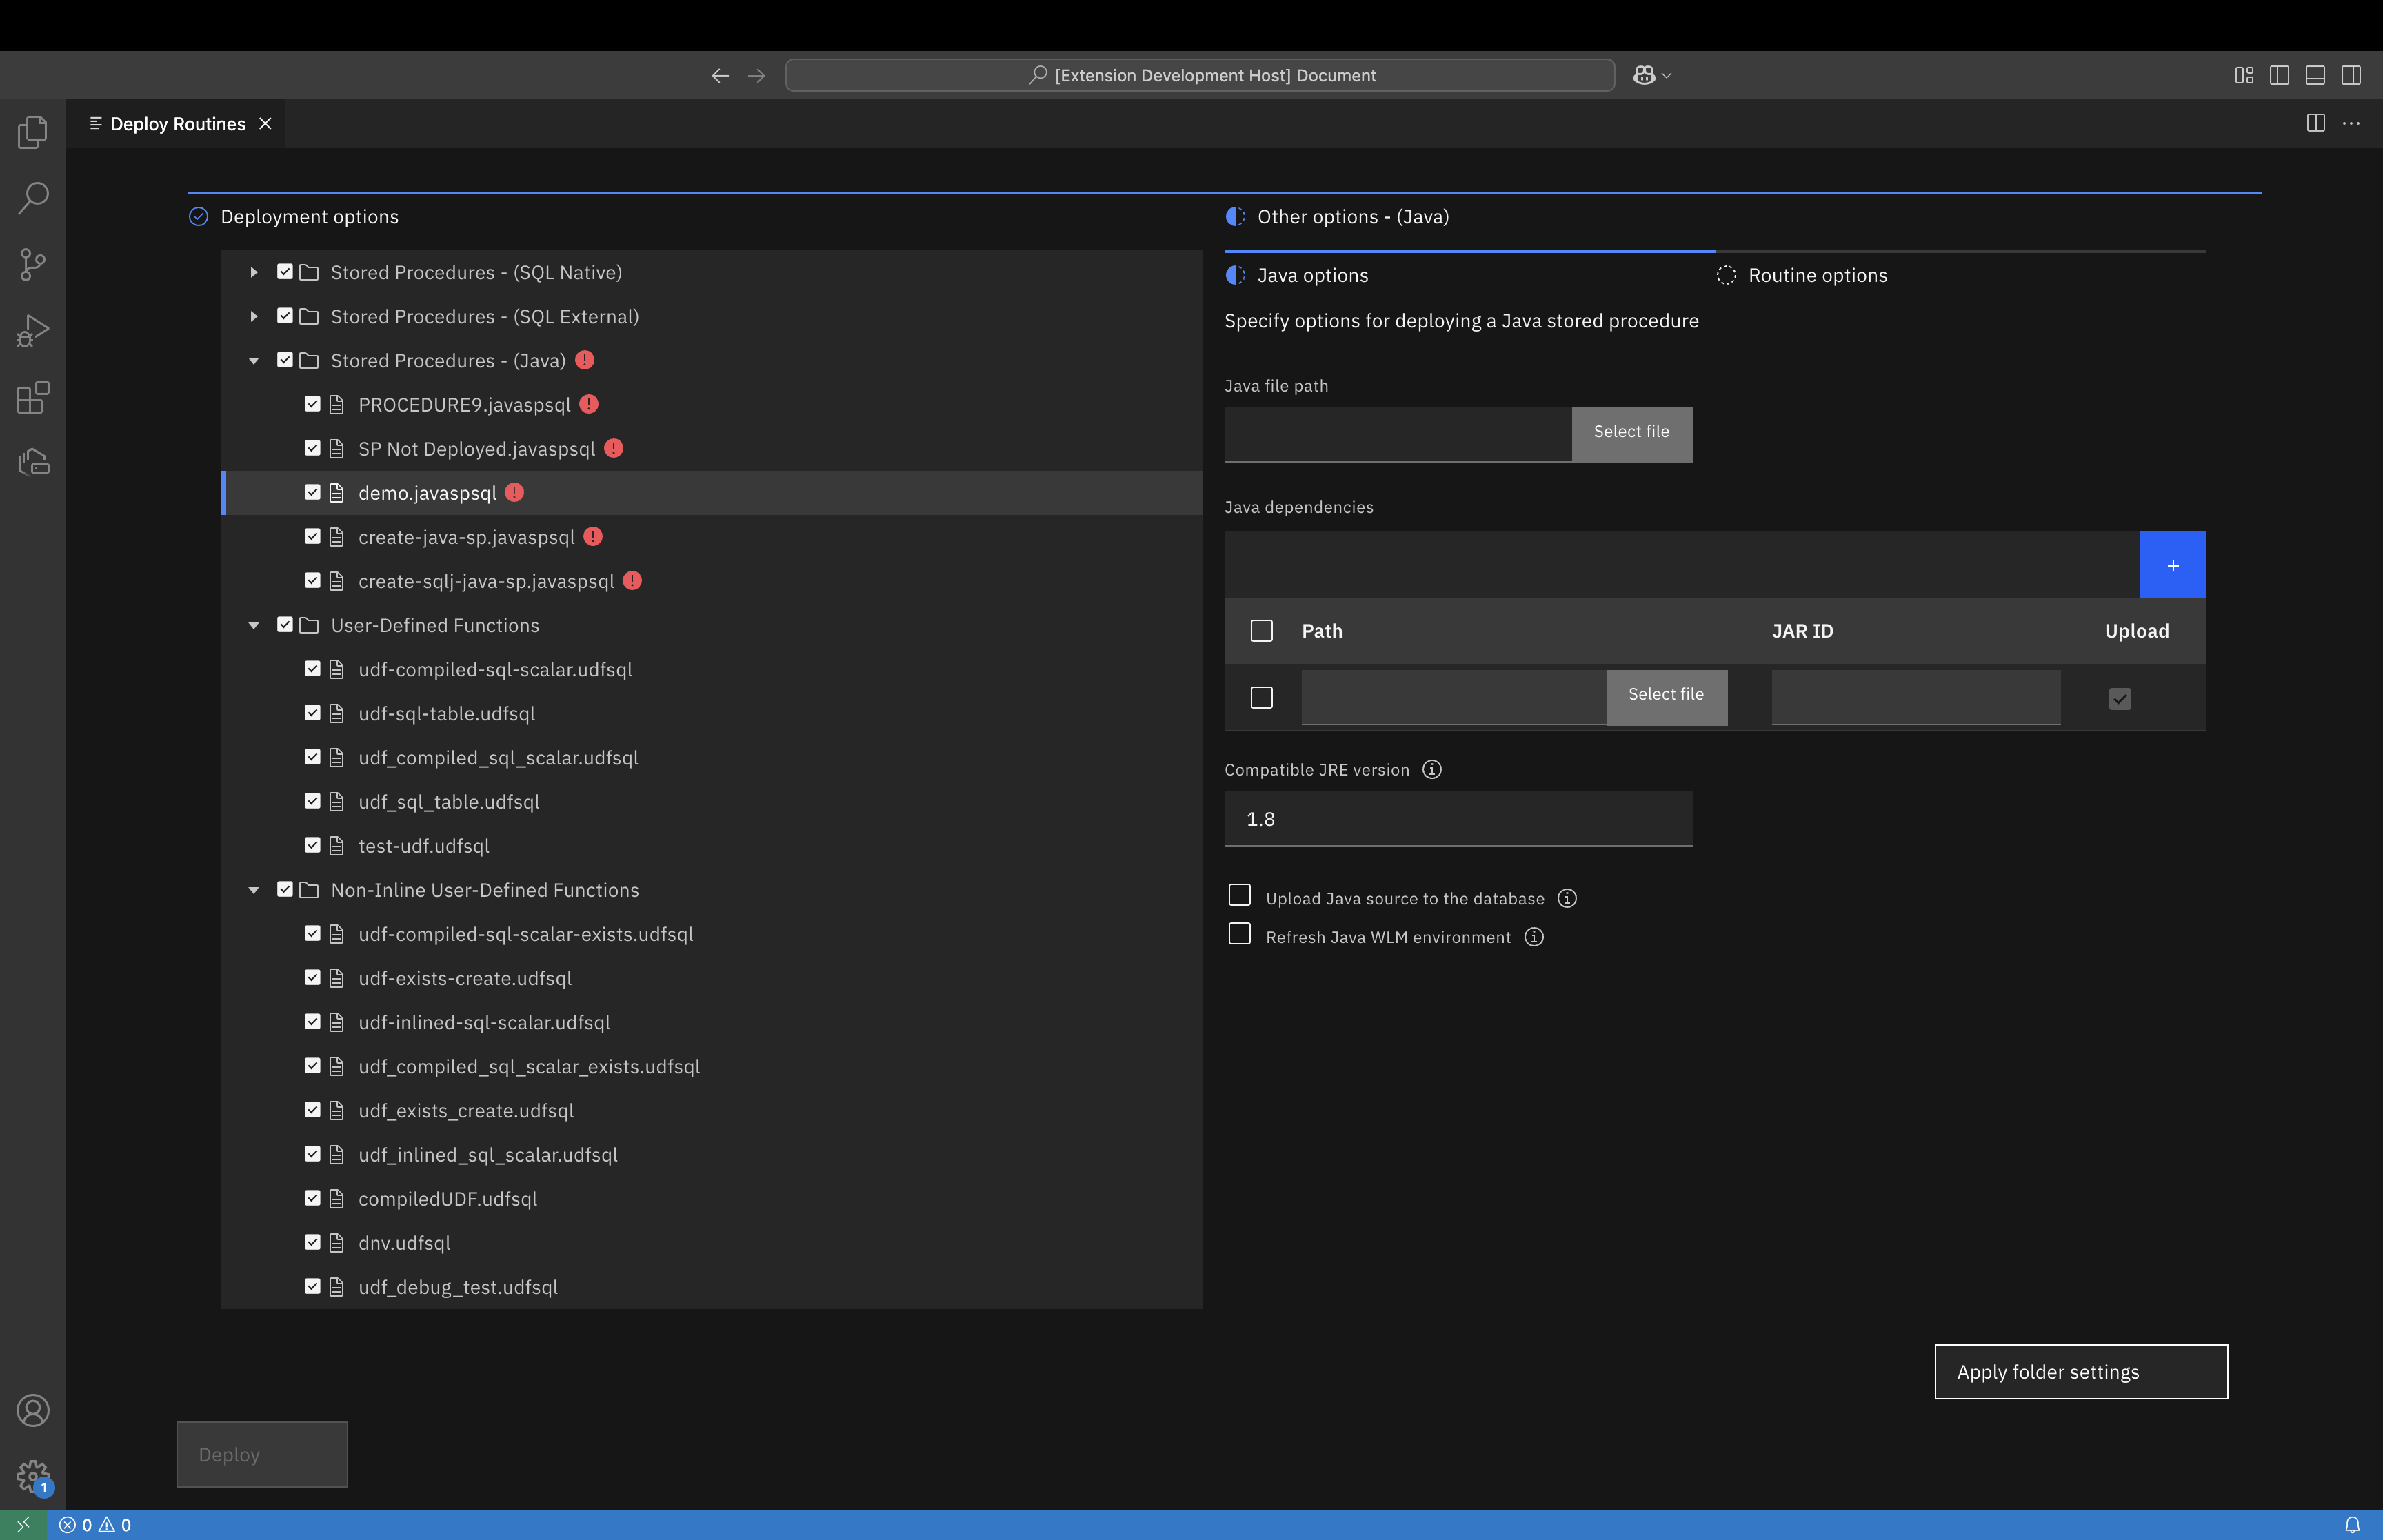
Task: Open the Source Control view
Action: [32, 264]
